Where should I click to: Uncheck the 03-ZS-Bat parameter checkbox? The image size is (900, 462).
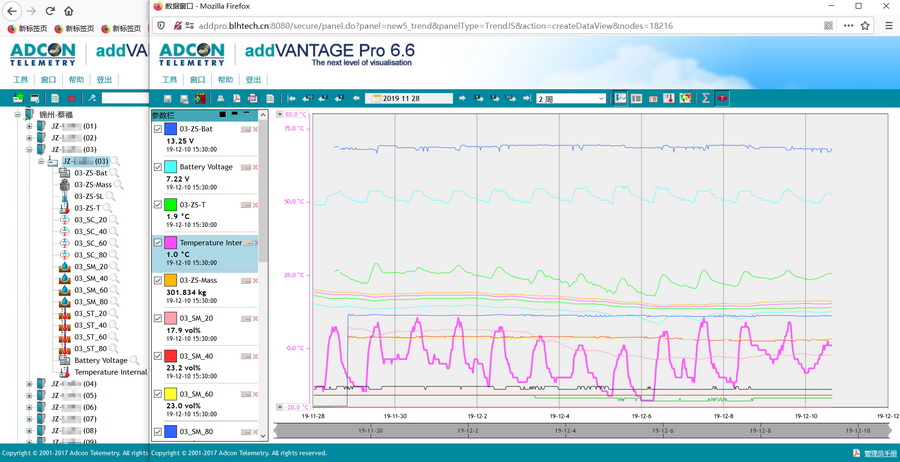coord(158,129)
